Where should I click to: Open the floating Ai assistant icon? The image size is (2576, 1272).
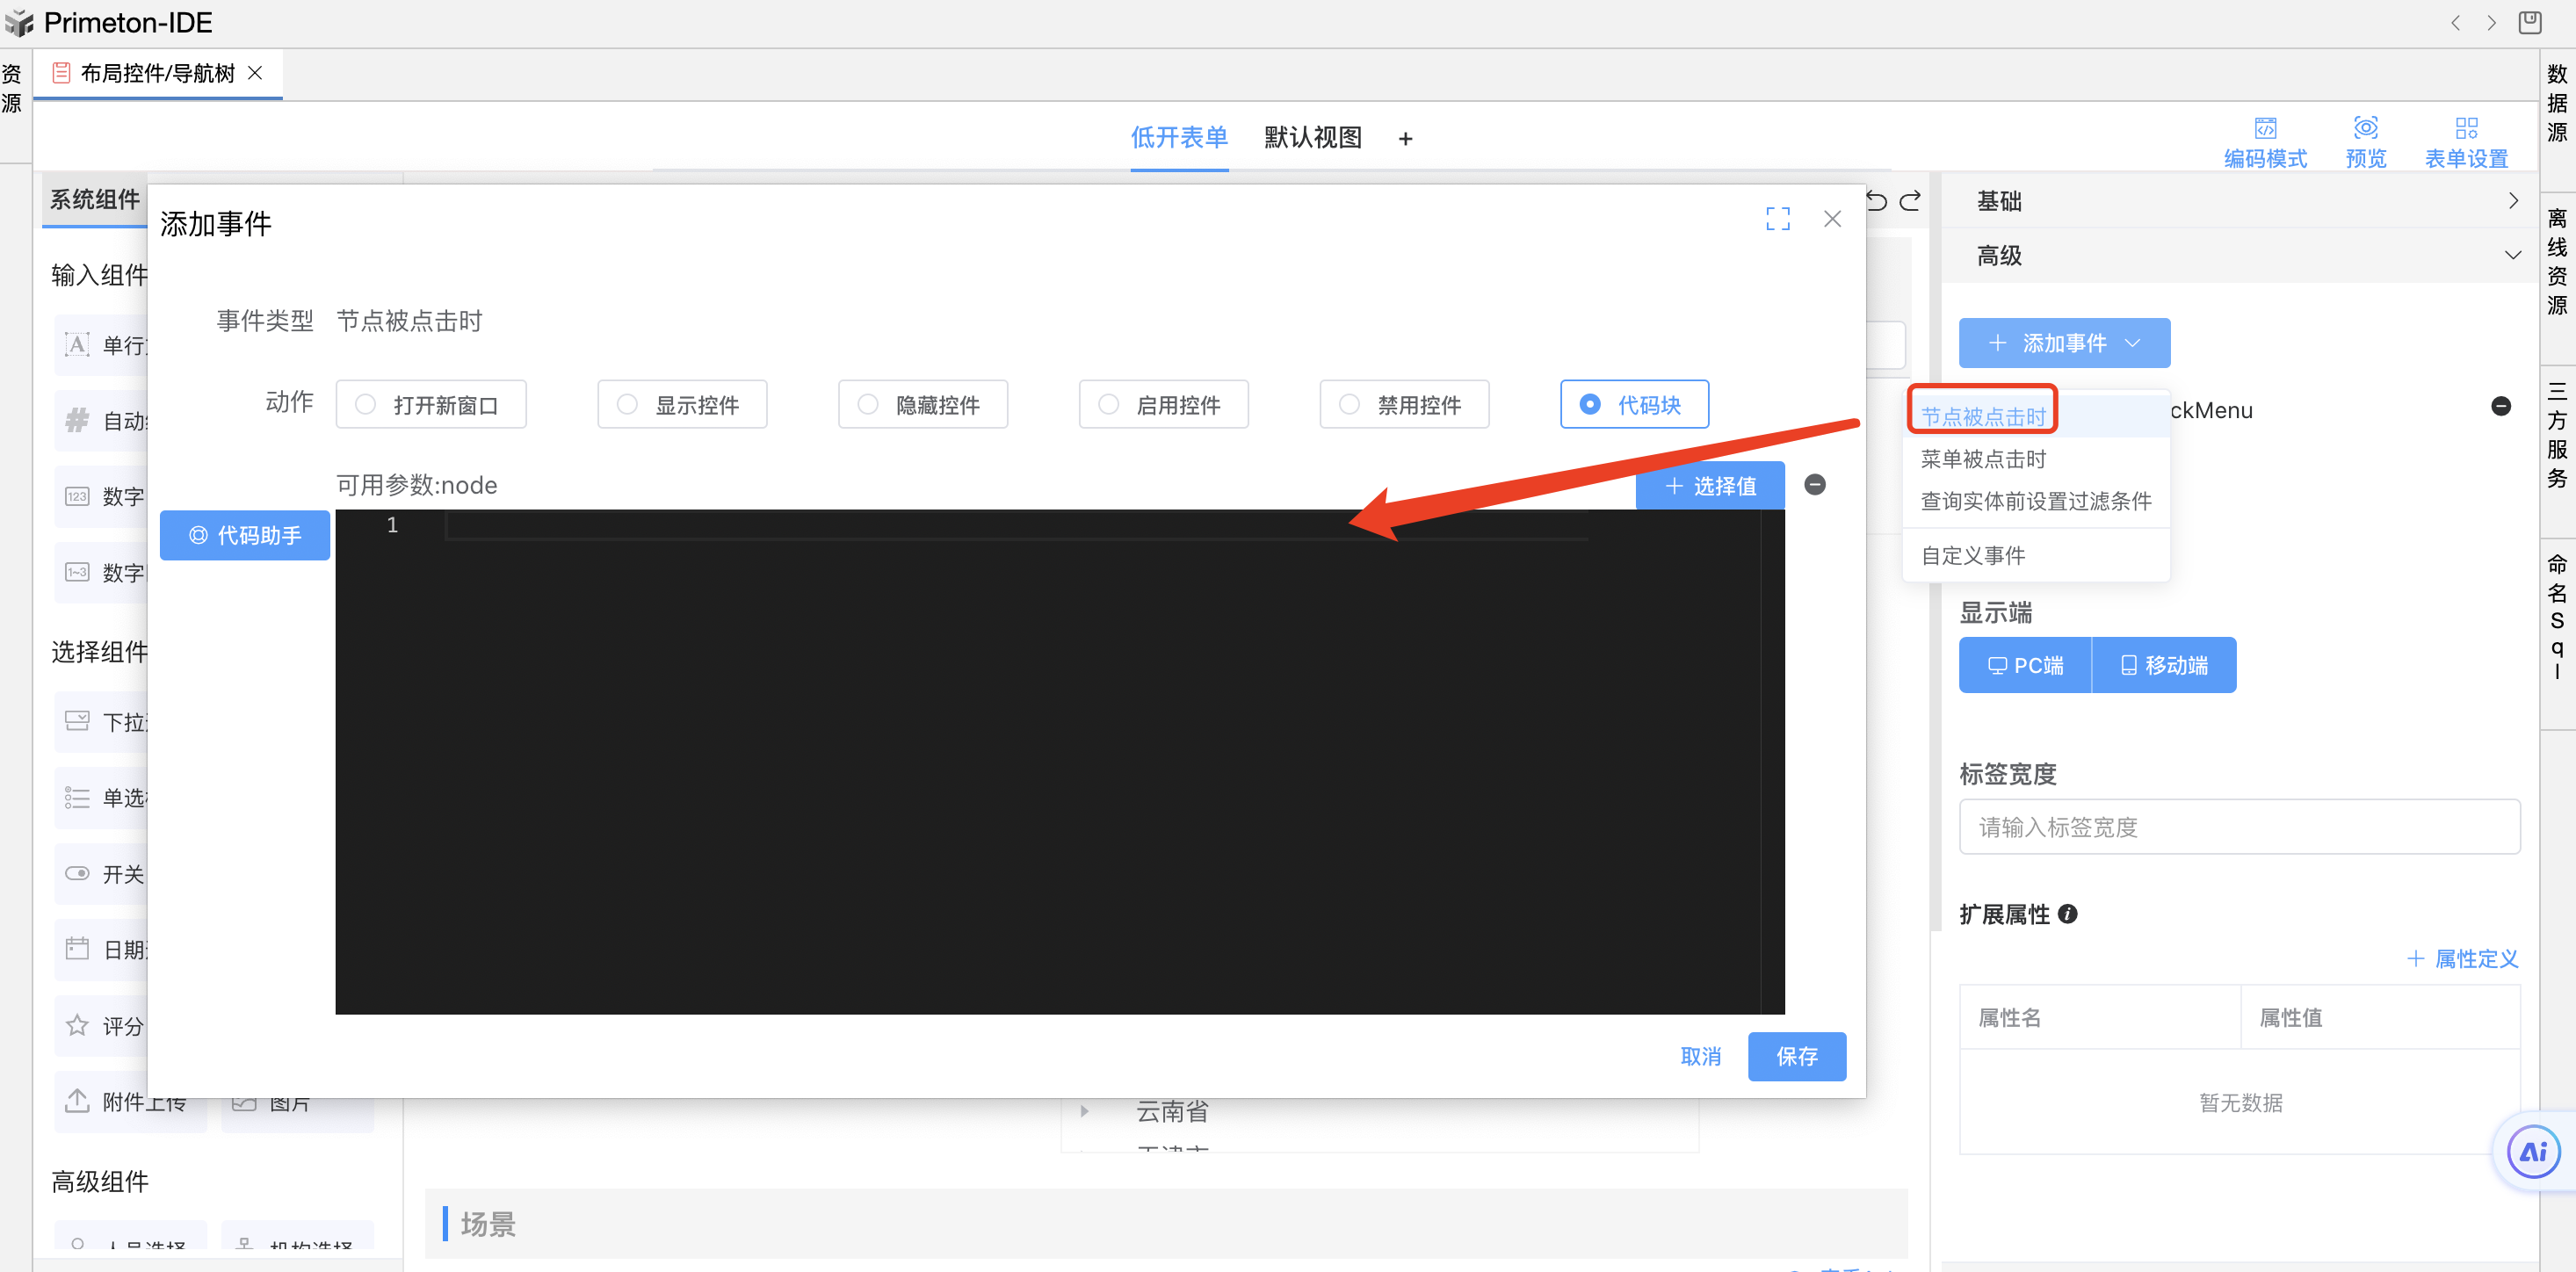click(x=2533, y=1152)
